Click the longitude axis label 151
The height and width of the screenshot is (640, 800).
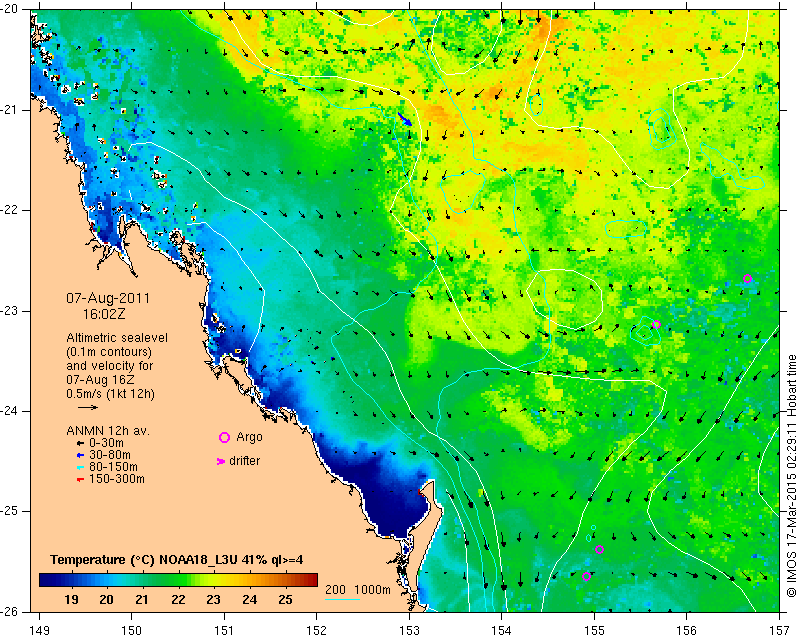(224, 631)
